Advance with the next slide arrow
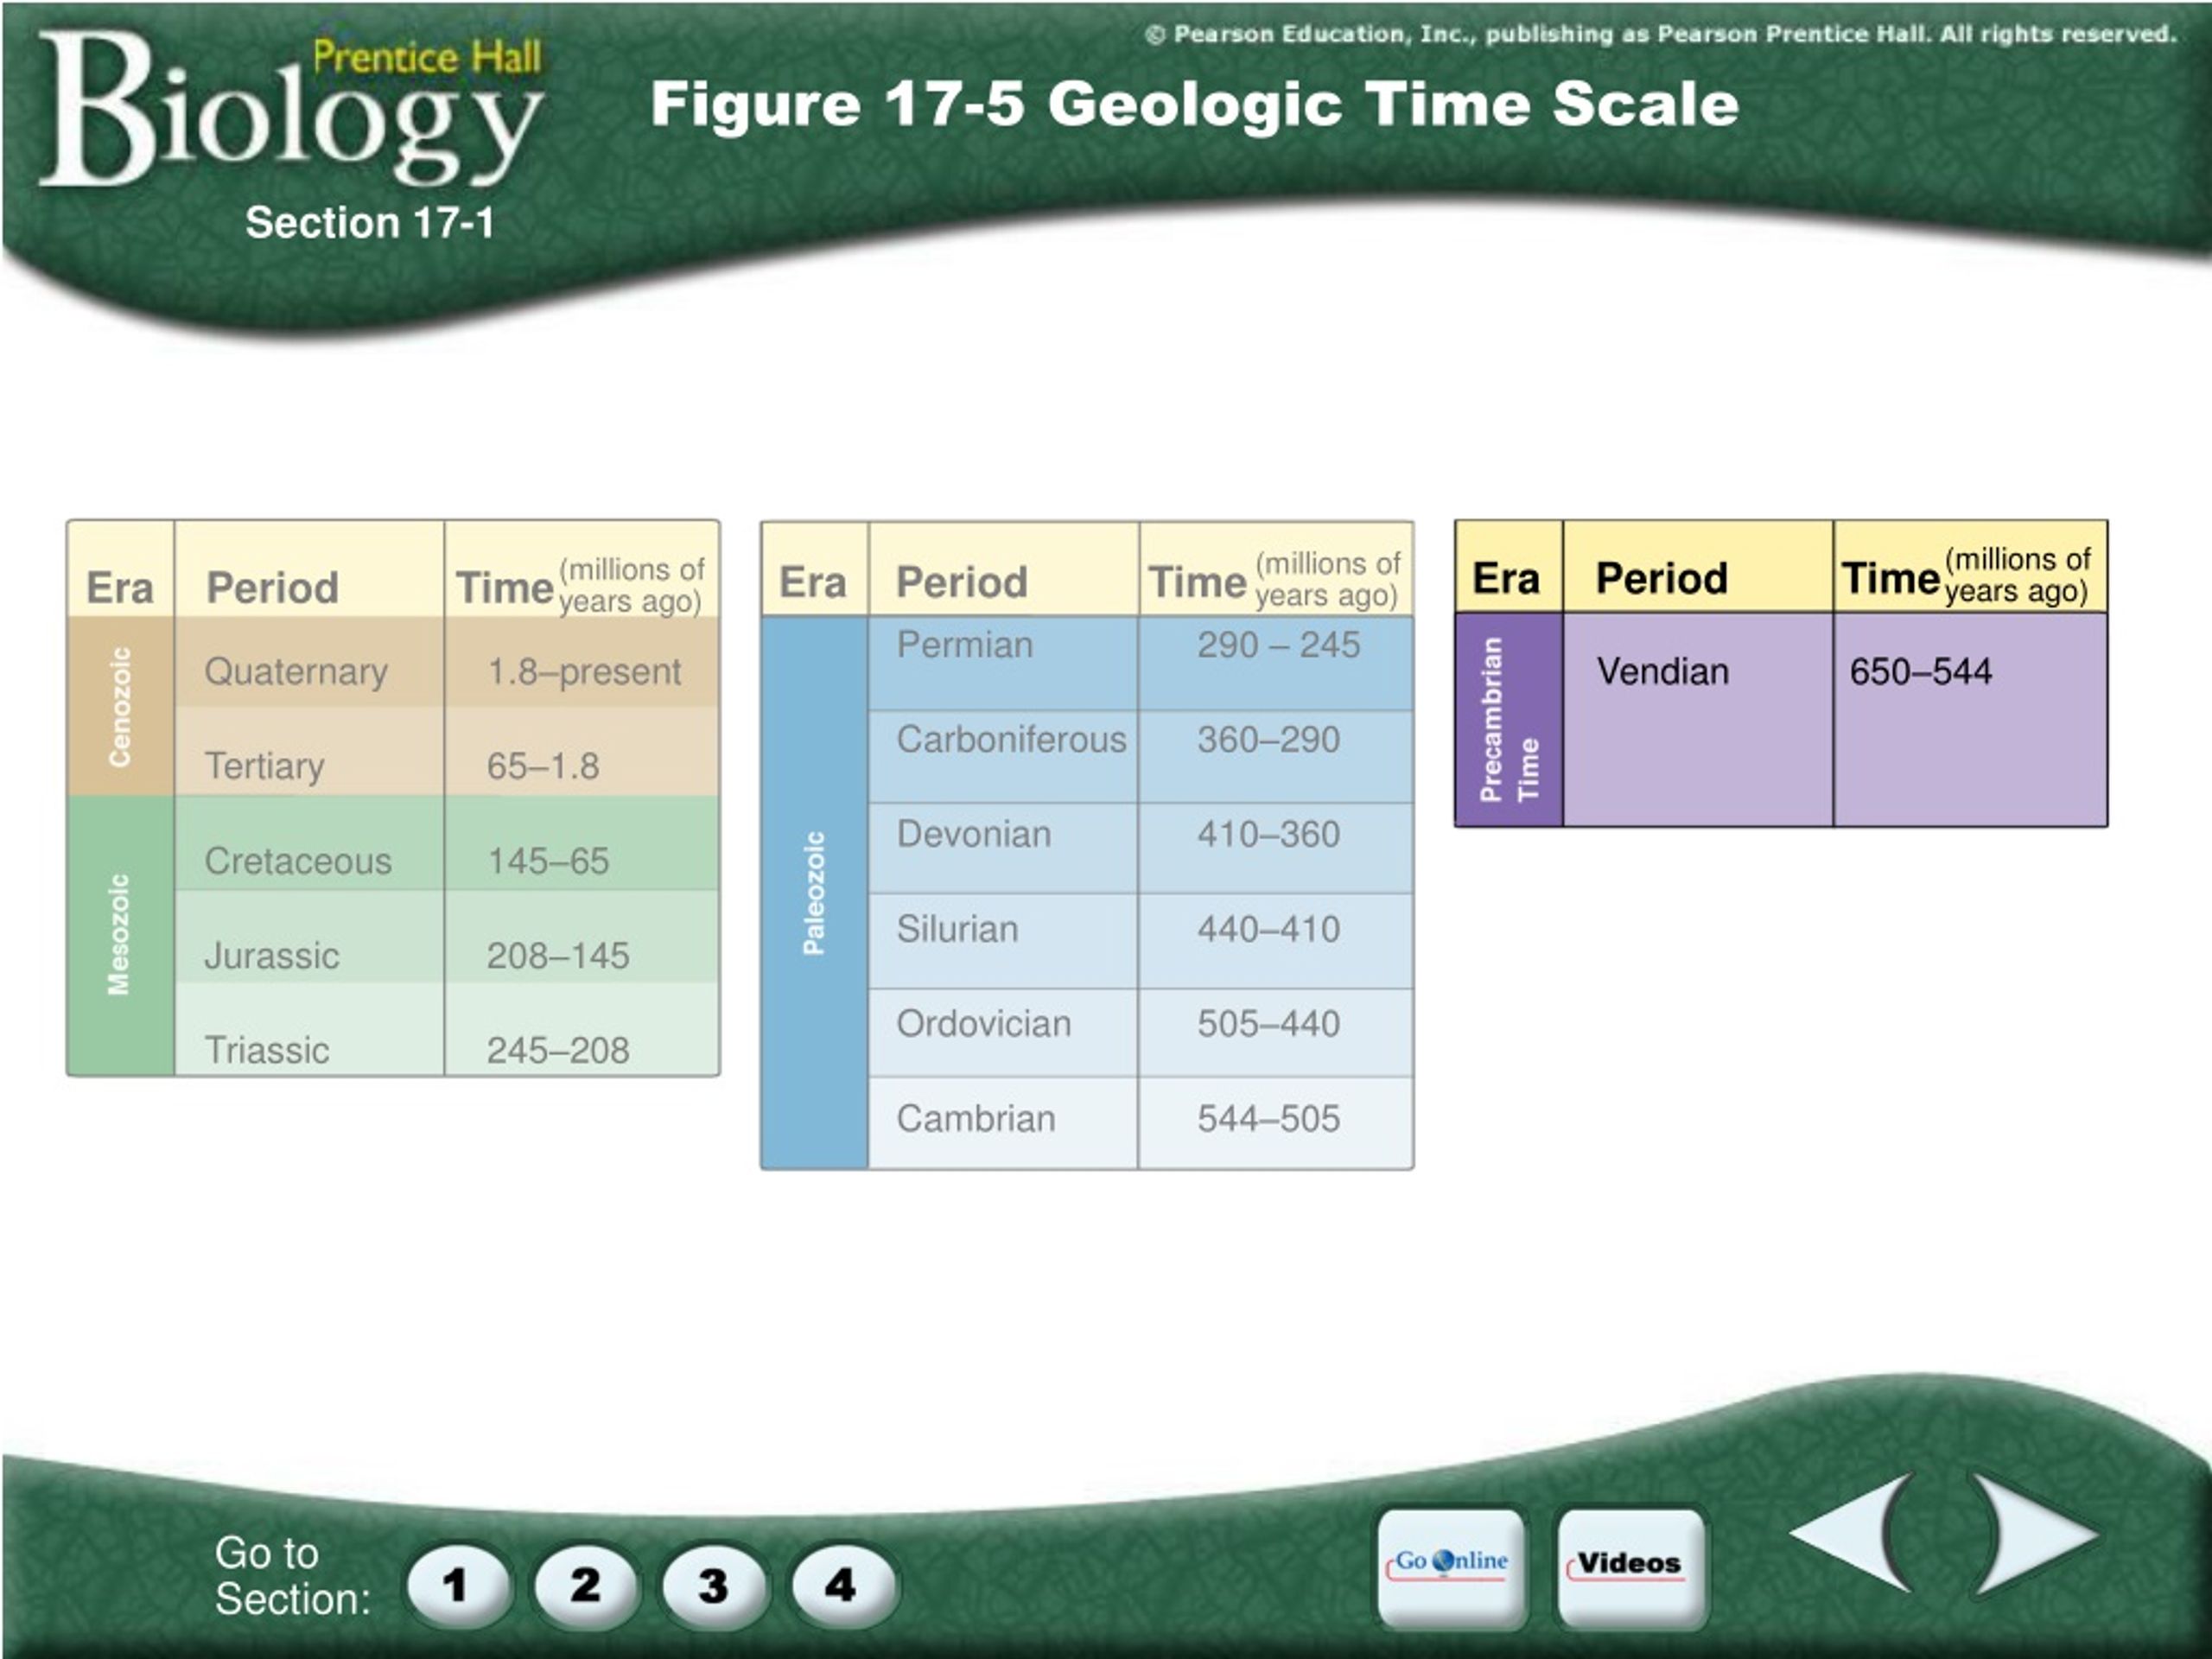This screenshot has width=2212, height=1659. click(2036, 1533)
